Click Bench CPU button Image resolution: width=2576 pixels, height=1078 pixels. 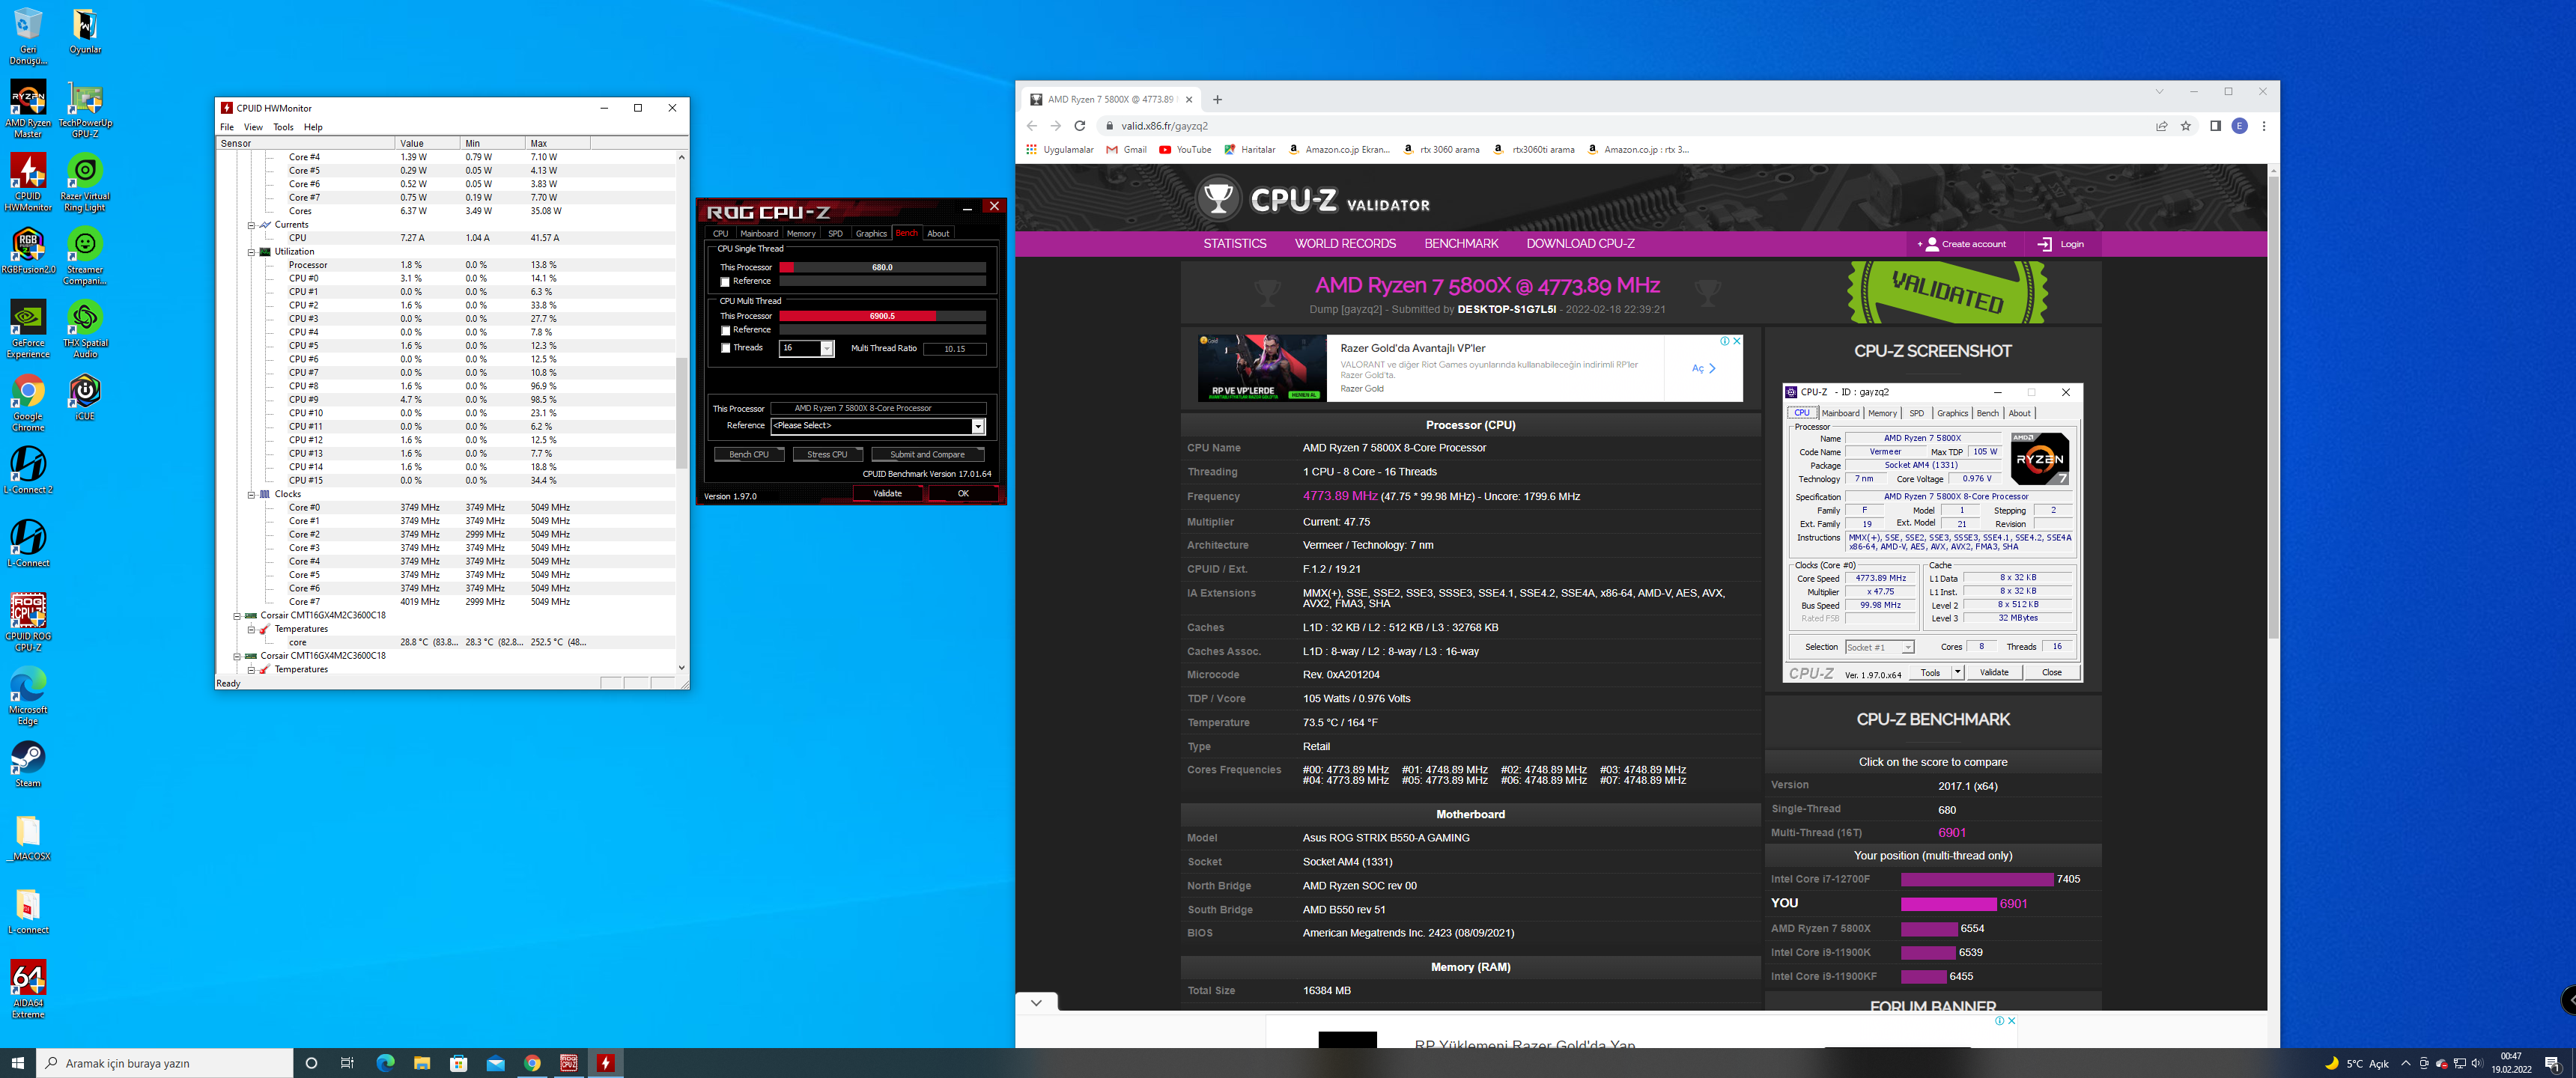(749, 454)
